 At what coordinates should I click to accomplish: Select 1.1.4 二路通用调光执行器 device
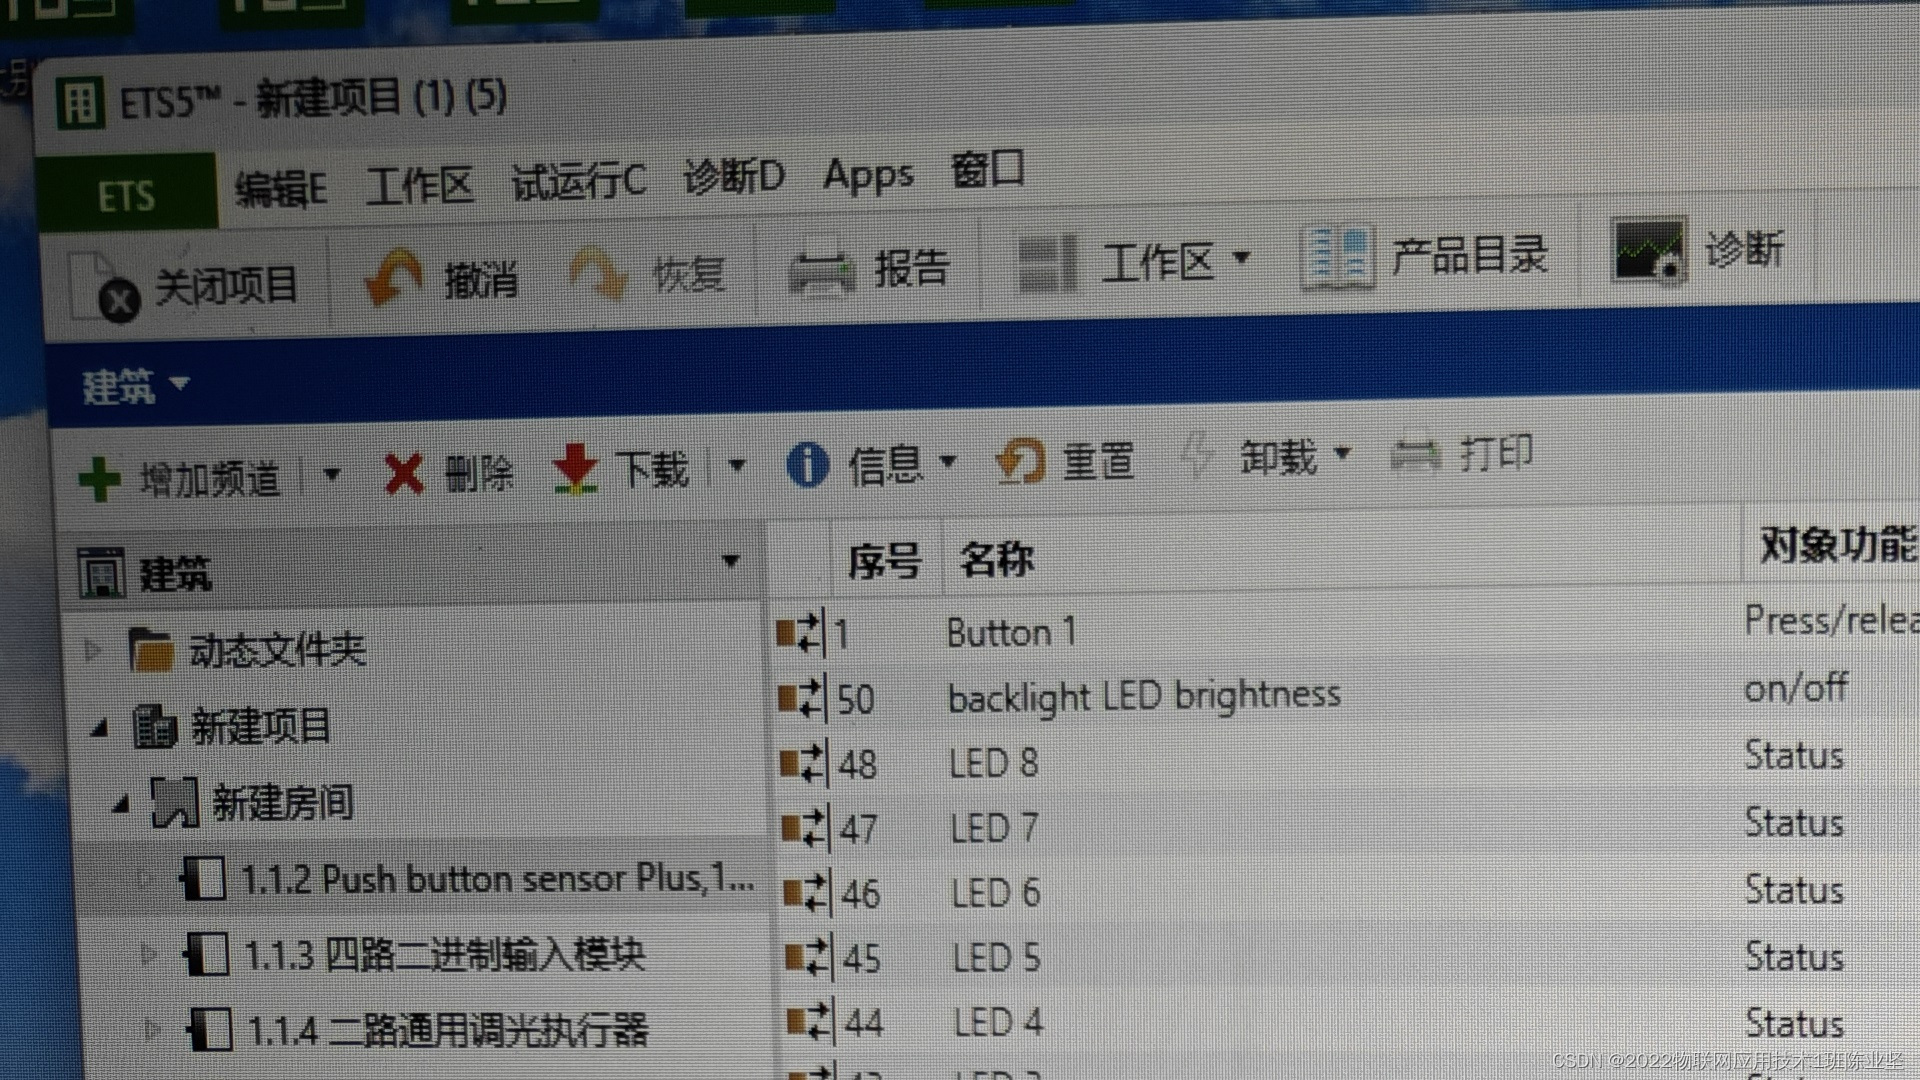(447, 1030)
